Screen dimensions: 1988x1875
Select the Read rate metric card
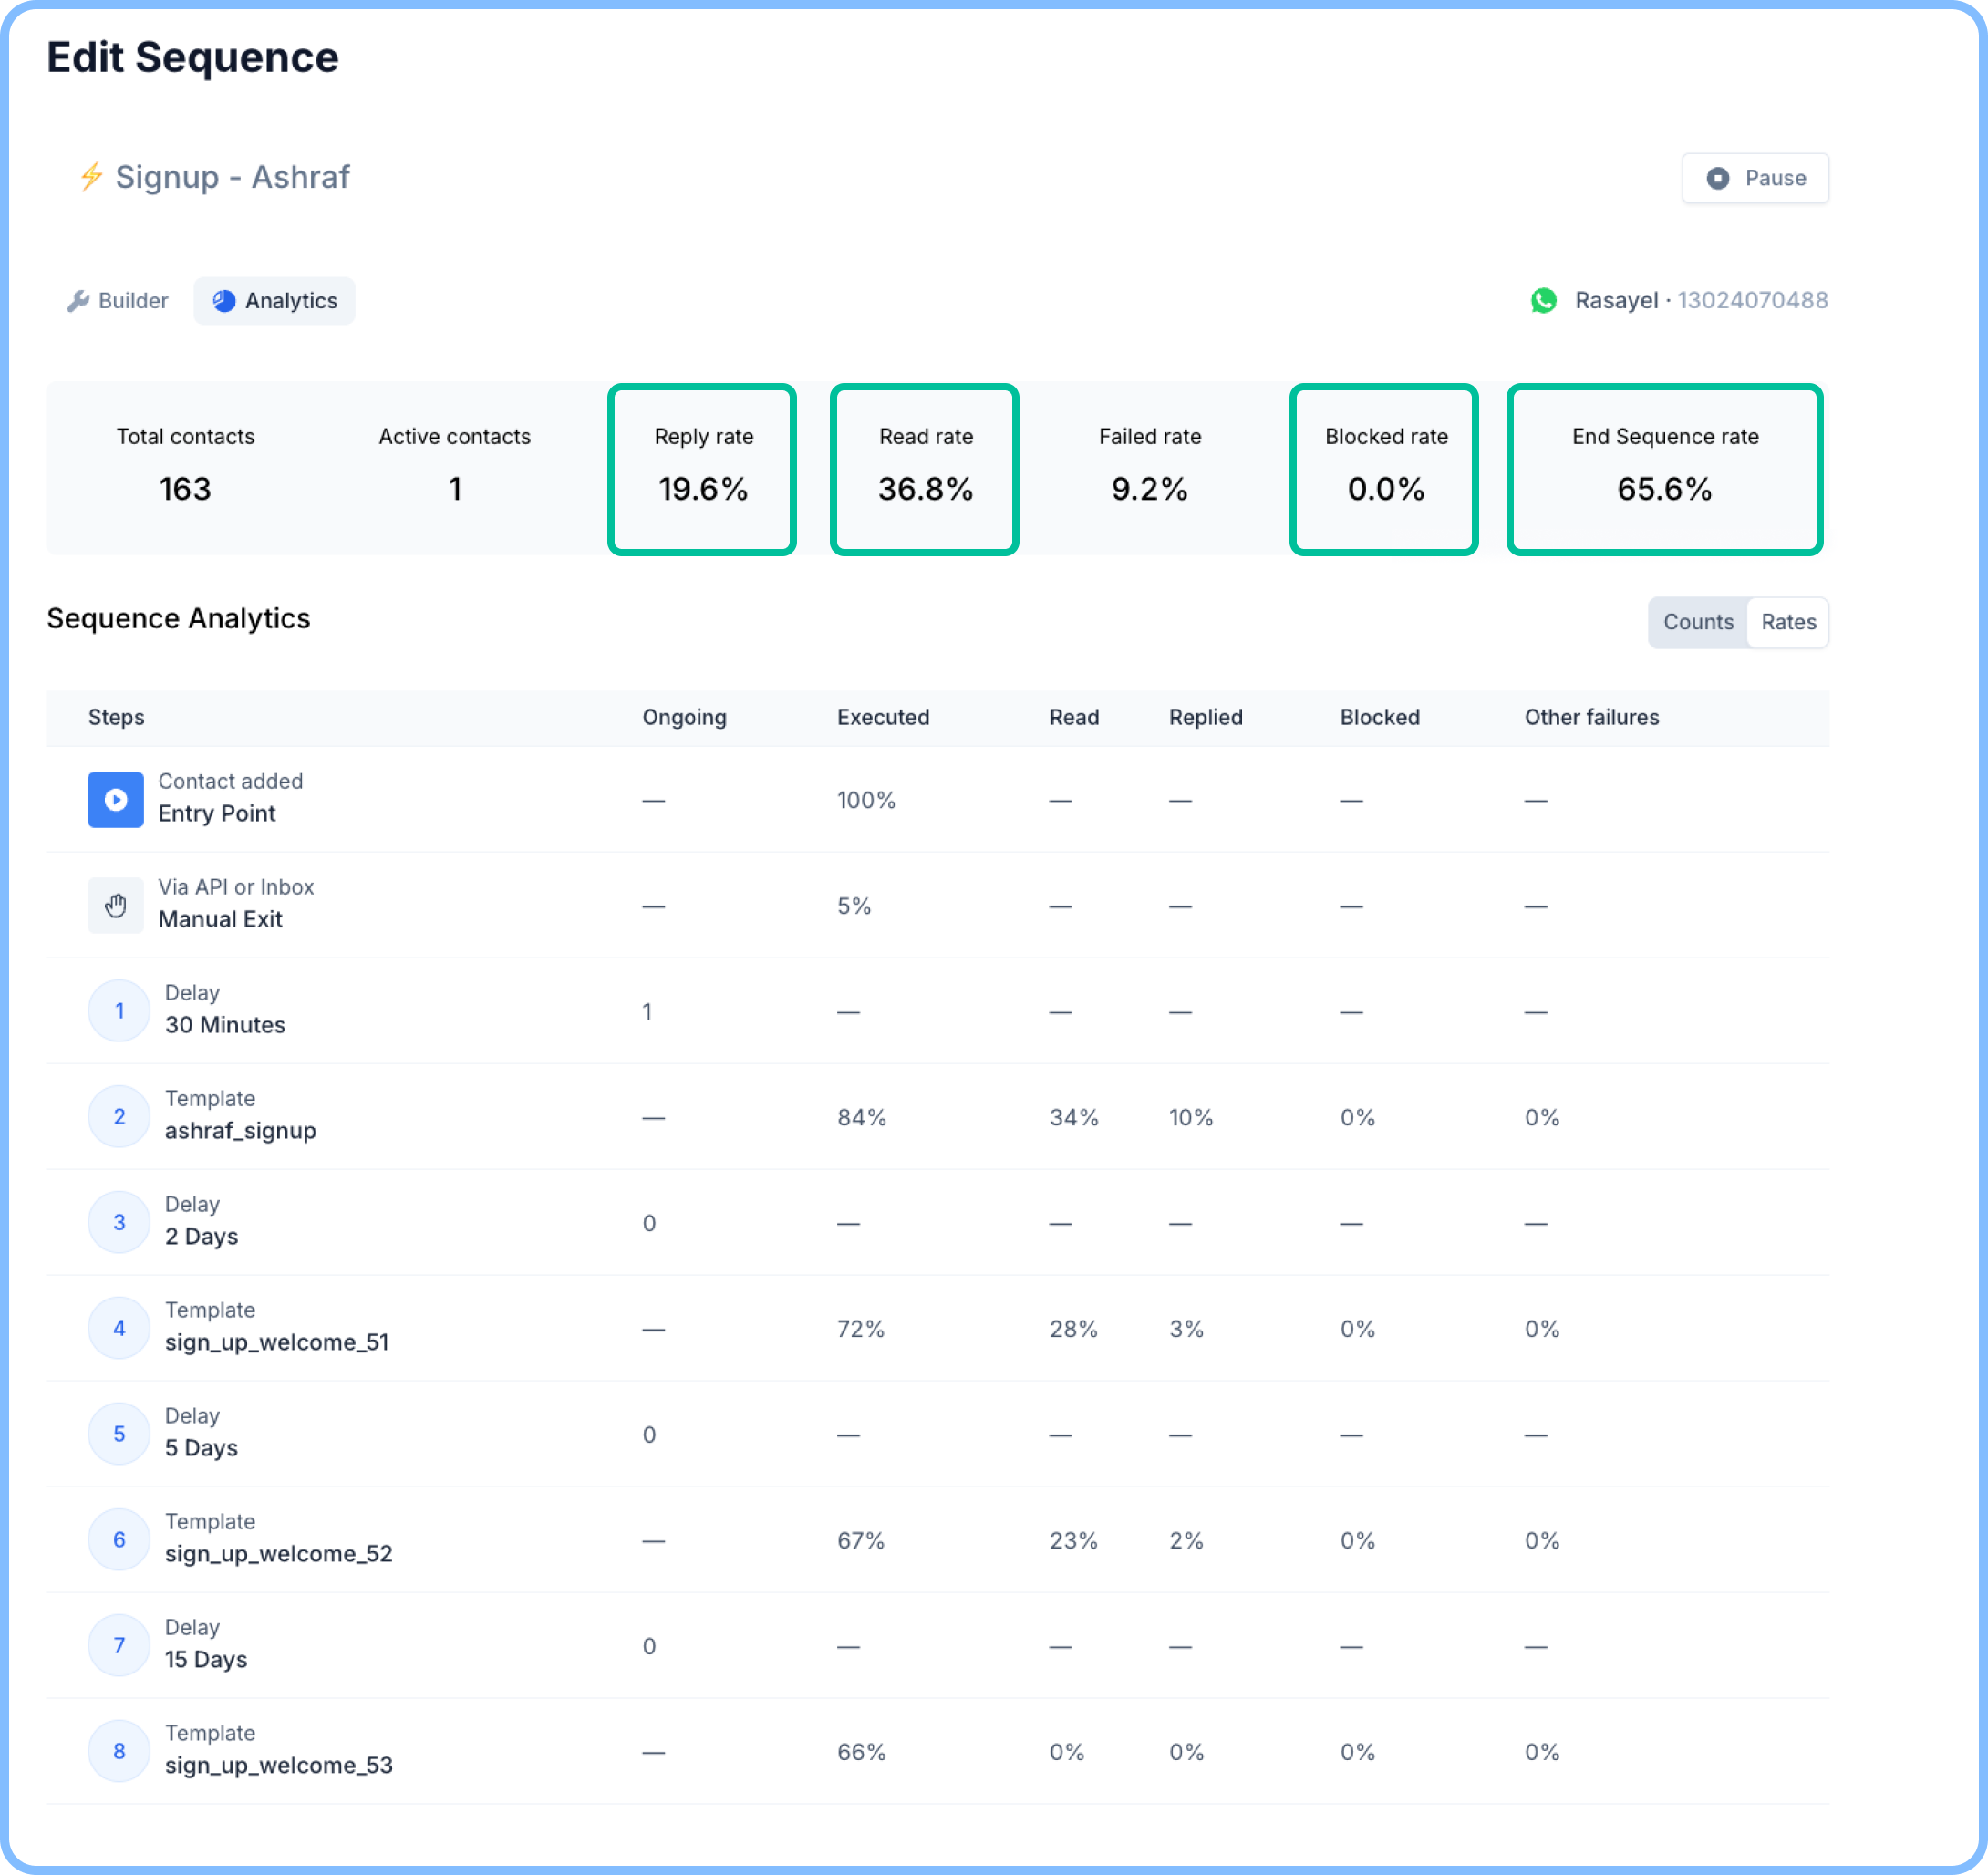(925, 468)
